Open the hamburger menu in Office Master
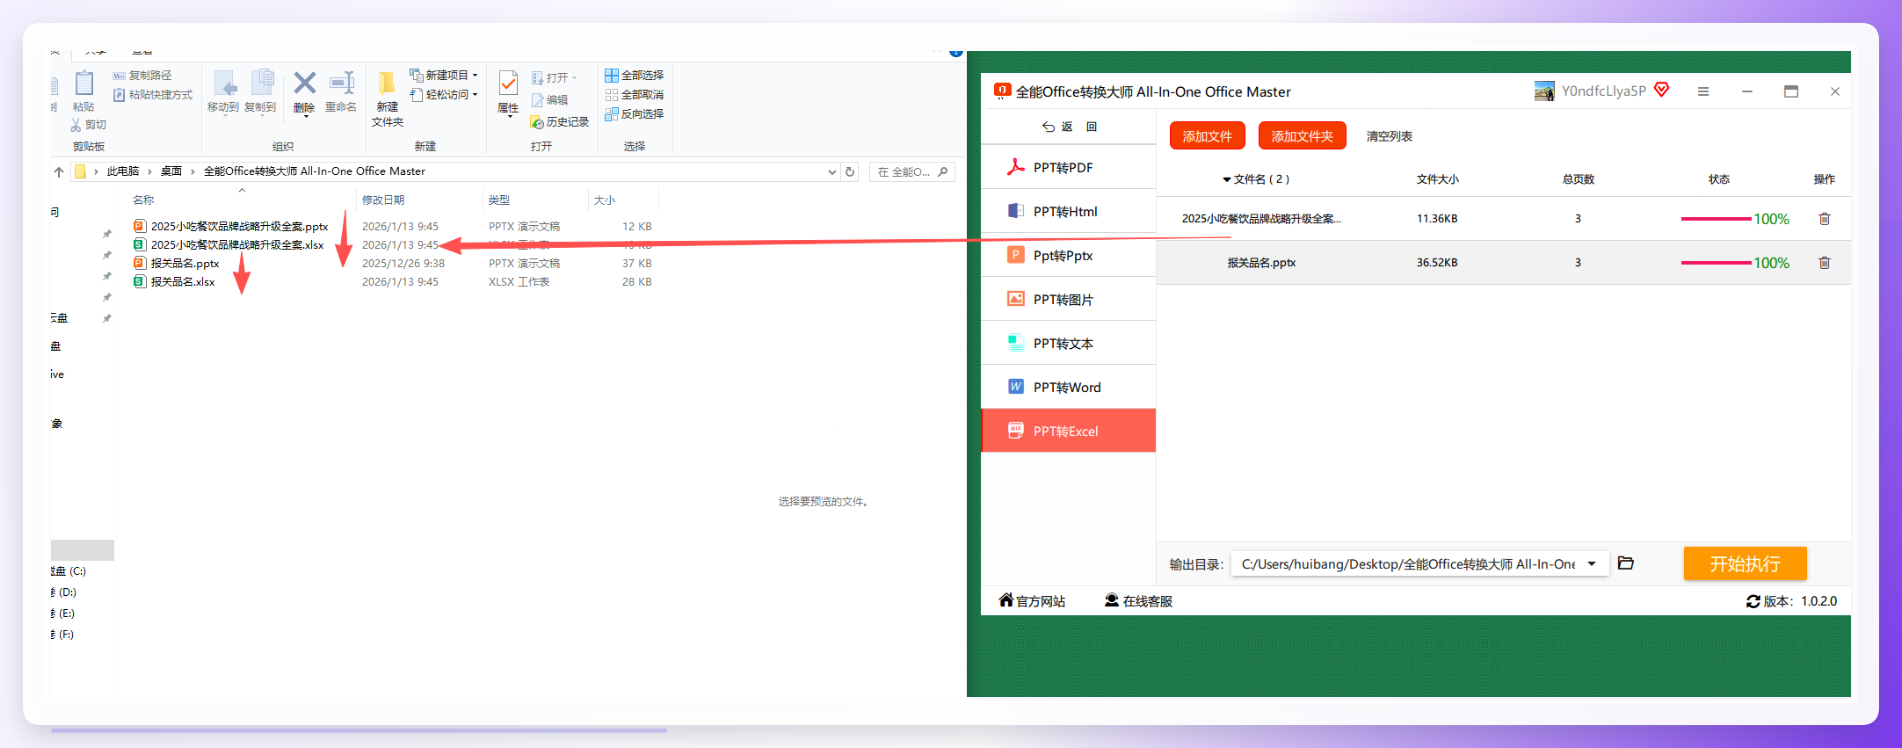 point(1703,91)
